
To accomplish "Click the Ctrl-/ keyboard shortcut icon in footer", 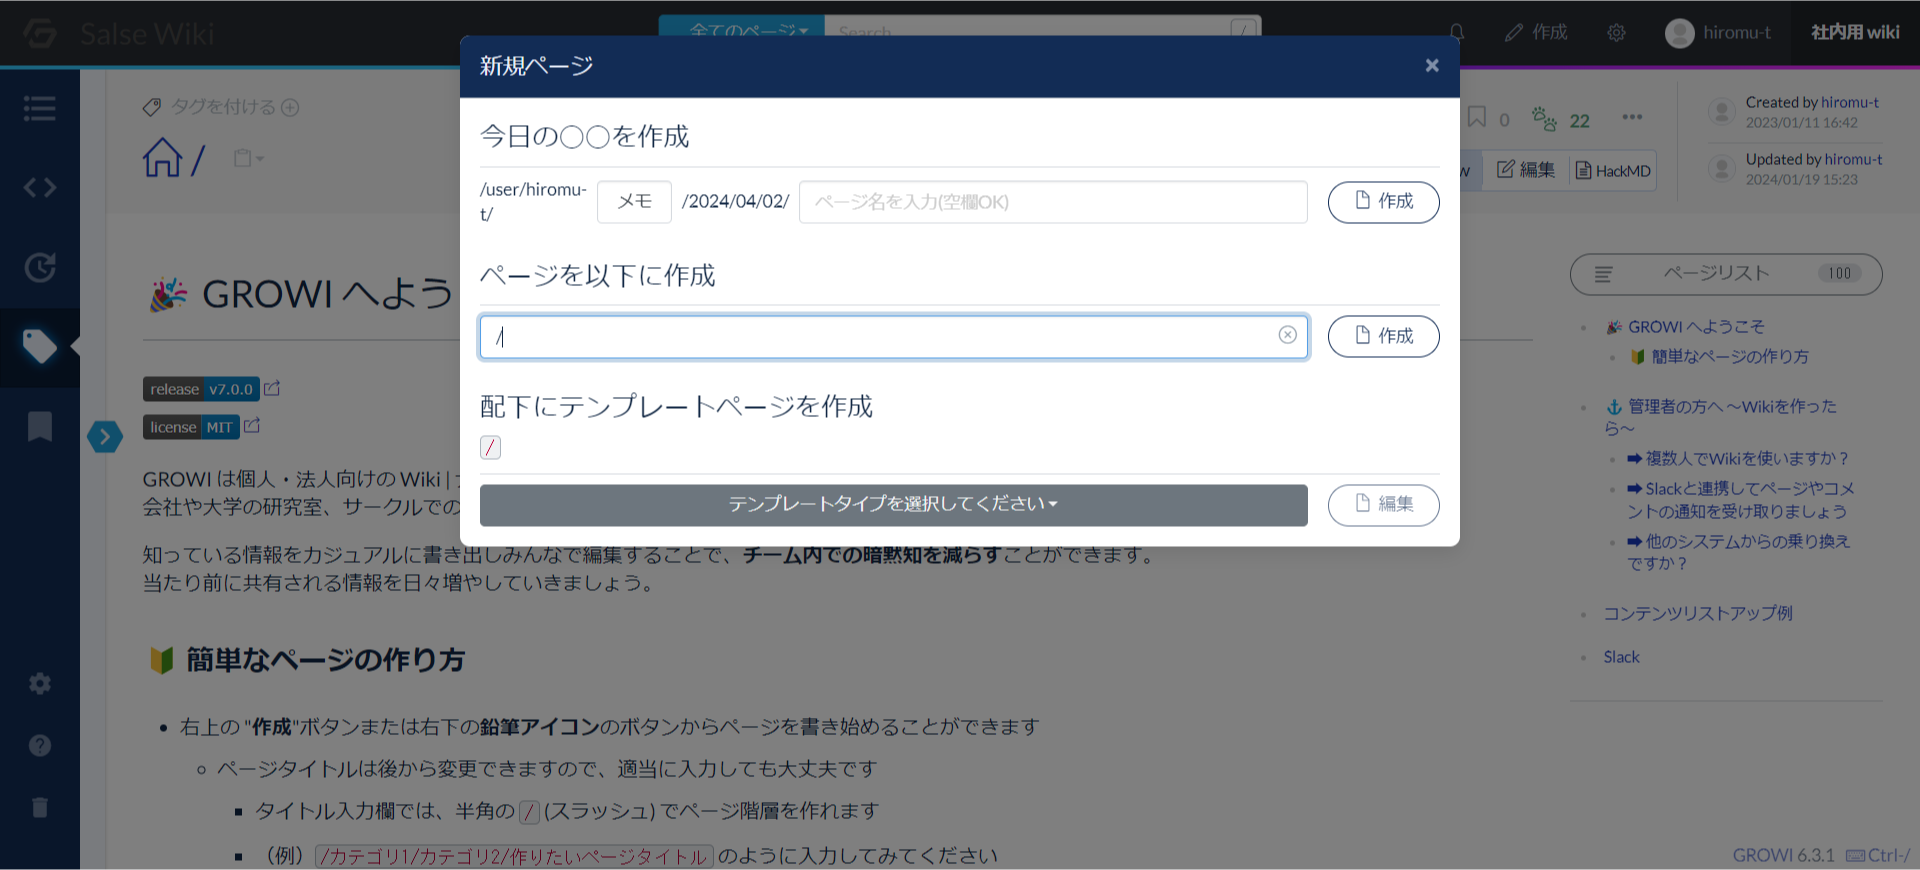I will coord(1878,855).
